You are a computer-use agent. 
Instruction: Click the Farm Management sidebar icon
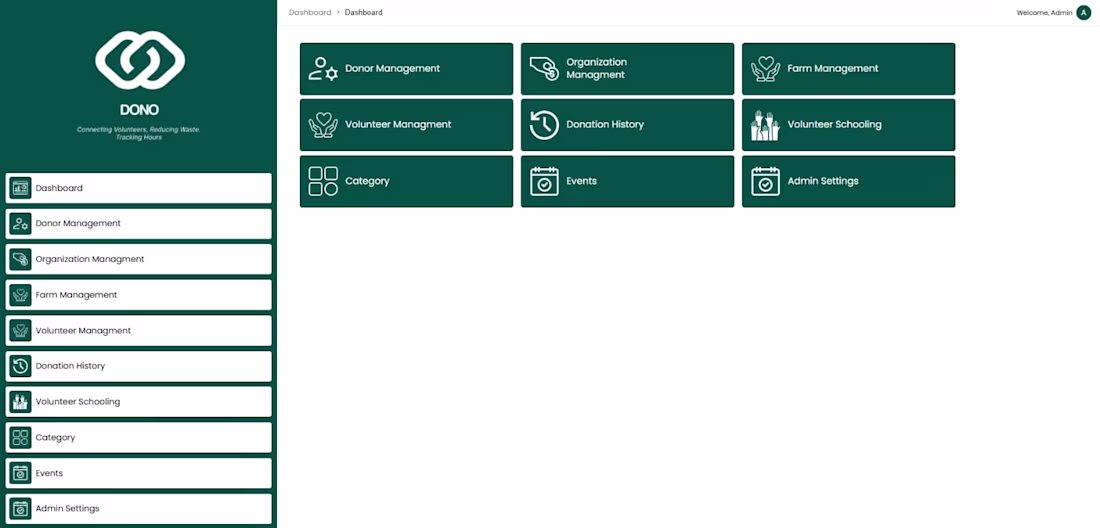click(x=20, y=295)
